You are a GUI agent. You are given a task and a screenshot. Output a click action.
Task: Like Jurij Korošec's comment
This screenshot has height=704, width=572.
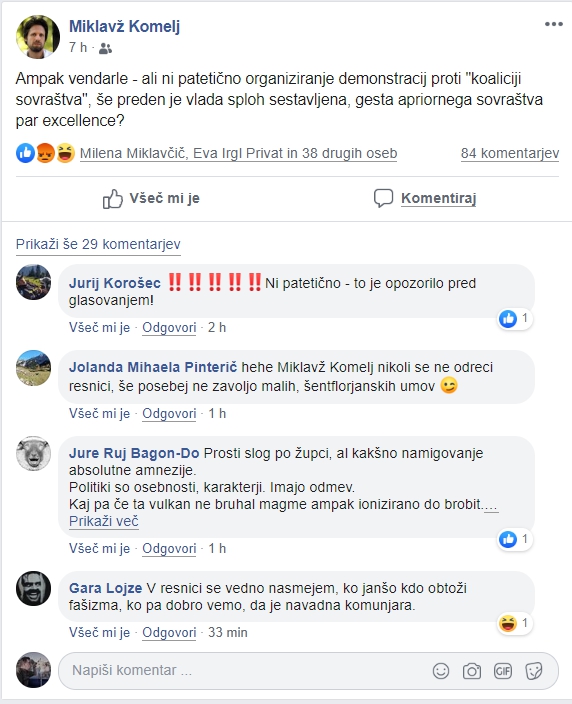coord(99,328)
